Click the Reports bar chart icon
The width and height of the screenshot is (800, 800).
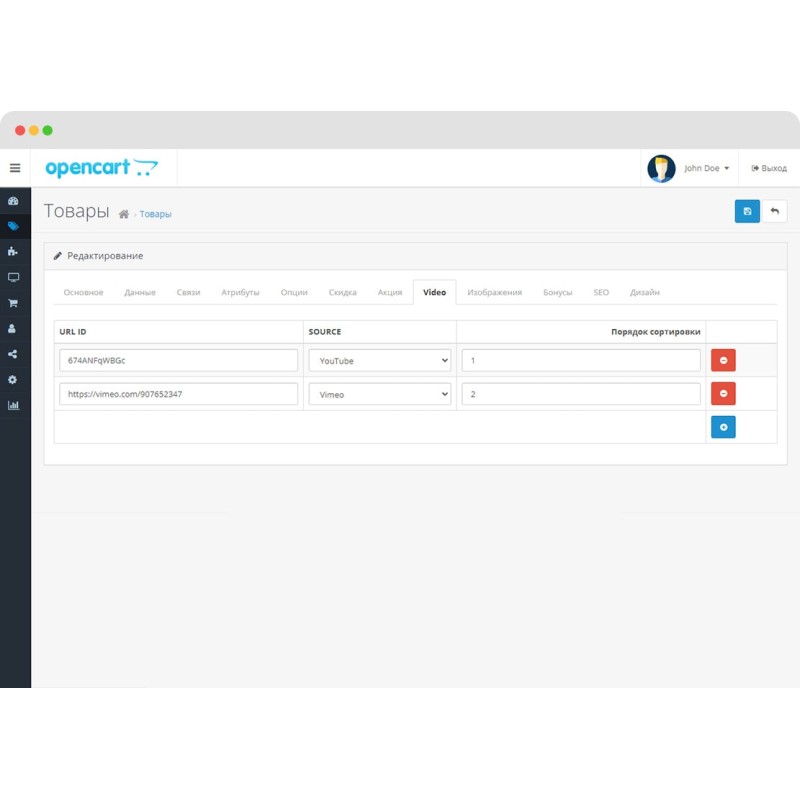[13, 405]
